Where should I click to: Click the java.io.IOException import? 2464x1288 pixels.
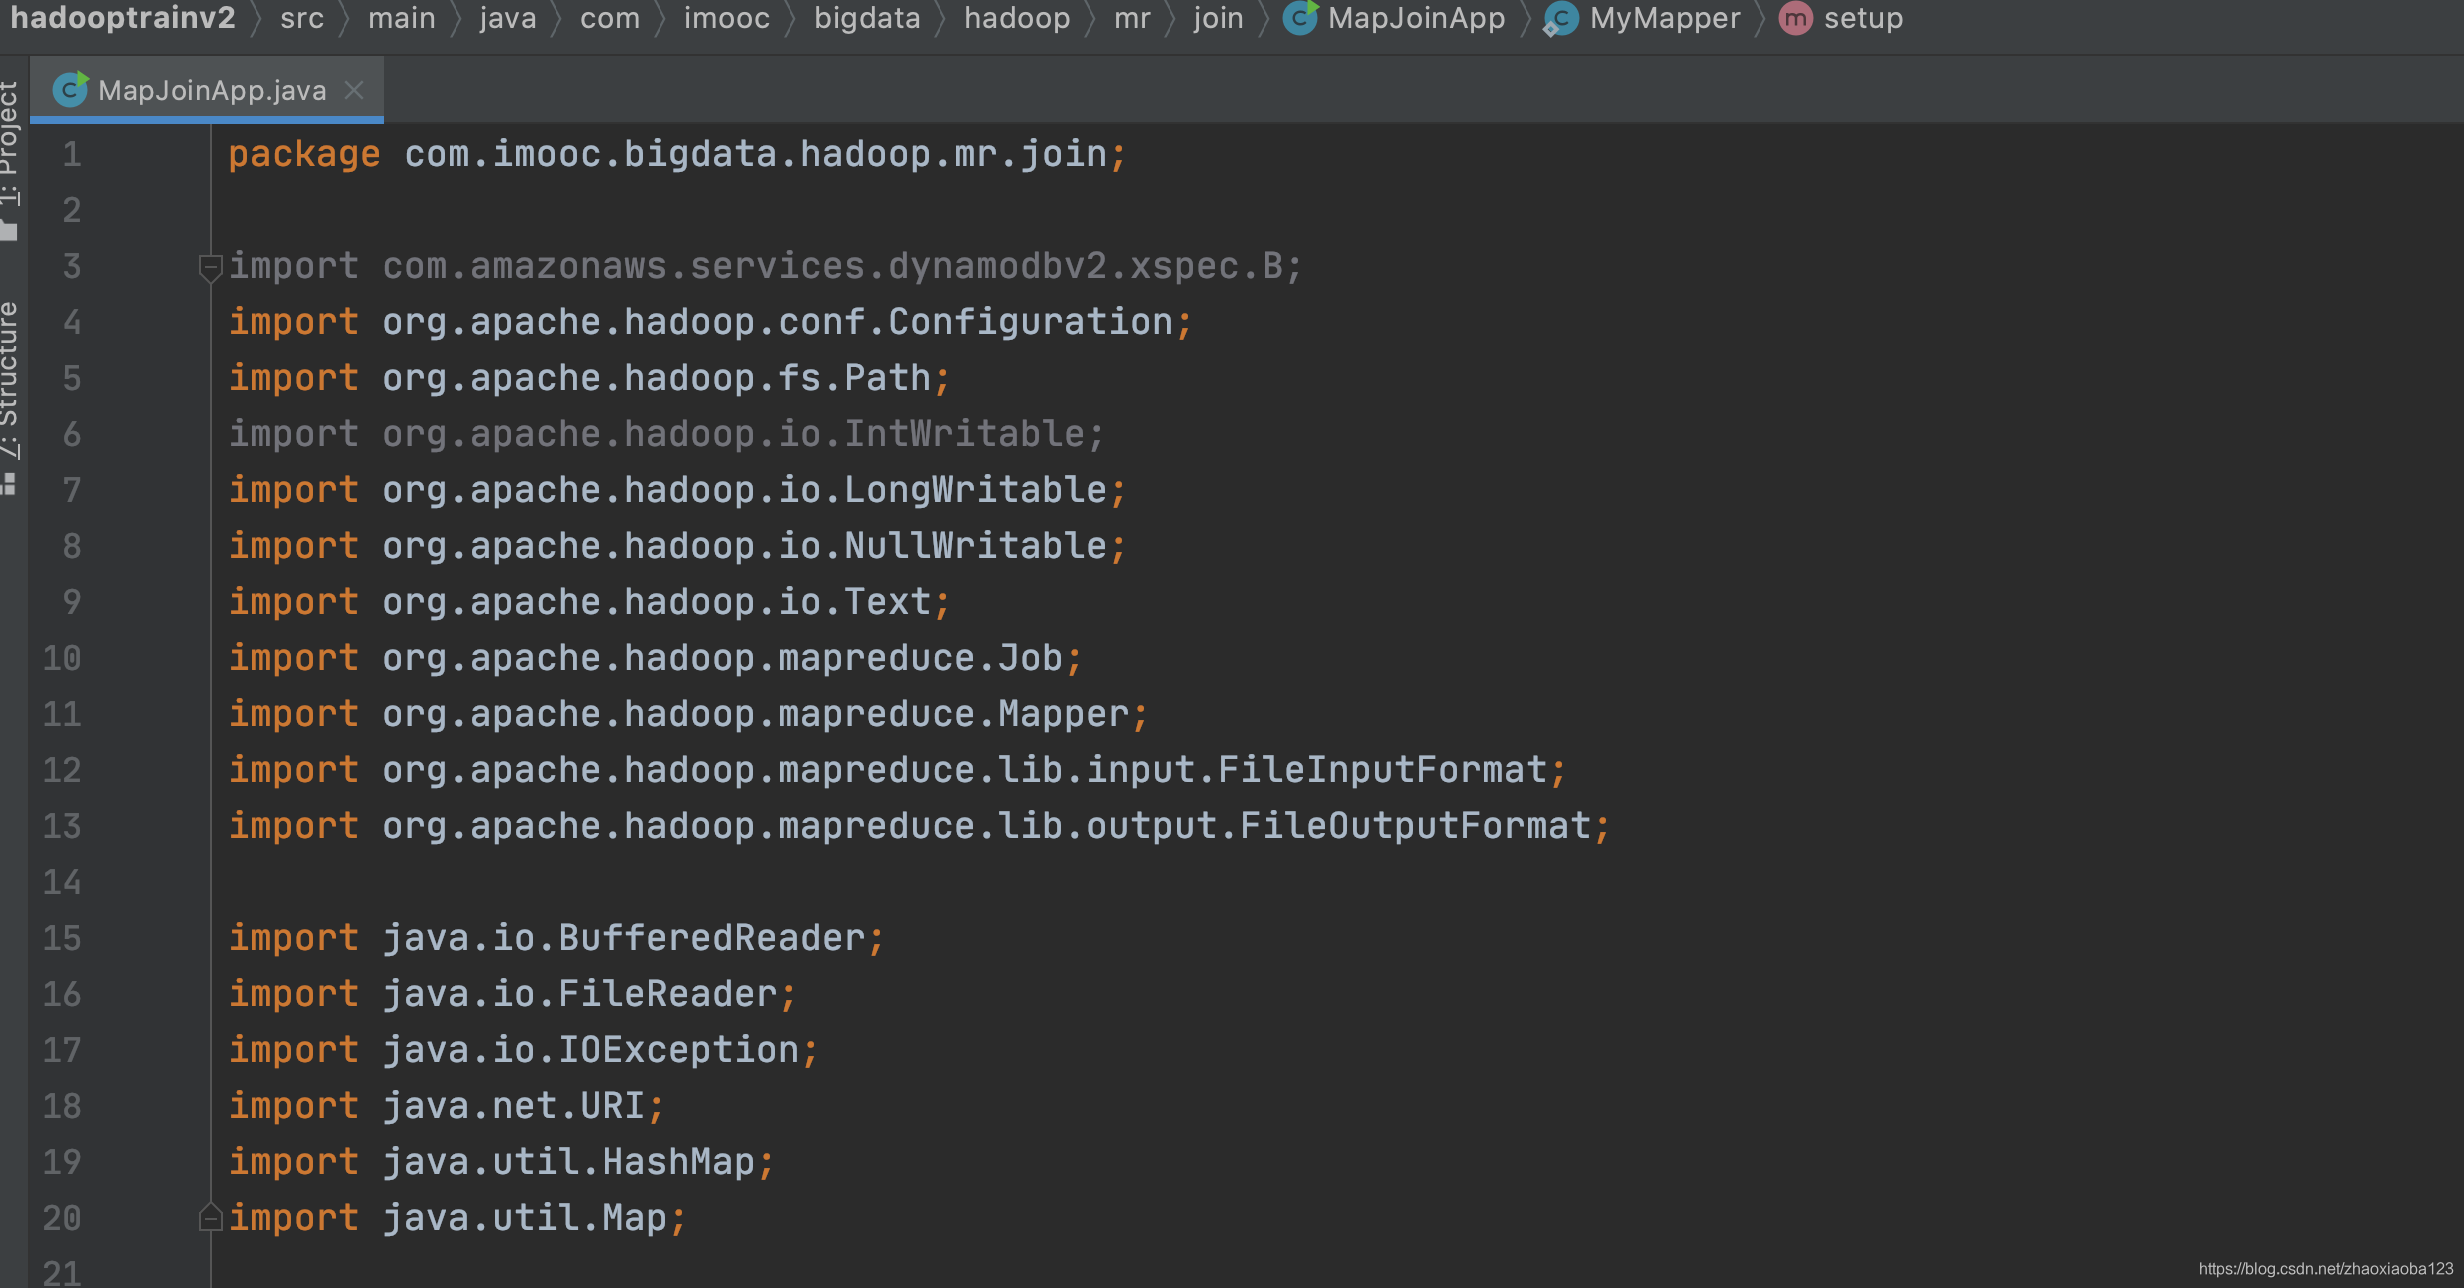(x=523, y=1050)
